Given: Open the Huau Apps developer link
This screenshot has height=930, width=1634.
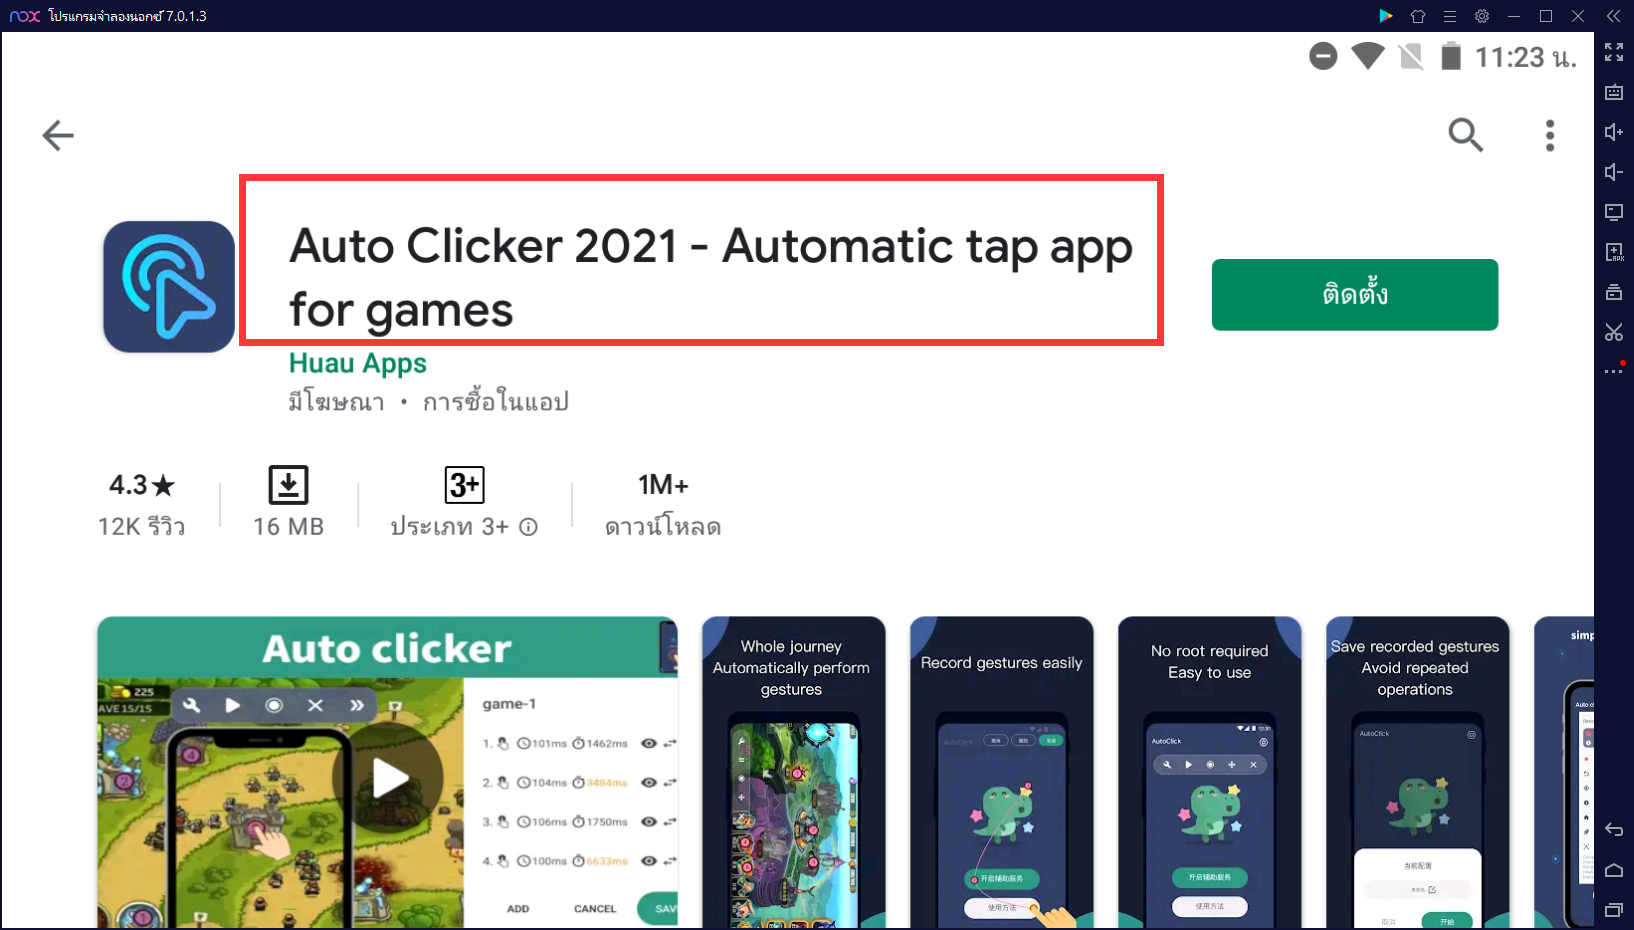Looking at the screenshot, I should 357,363.
